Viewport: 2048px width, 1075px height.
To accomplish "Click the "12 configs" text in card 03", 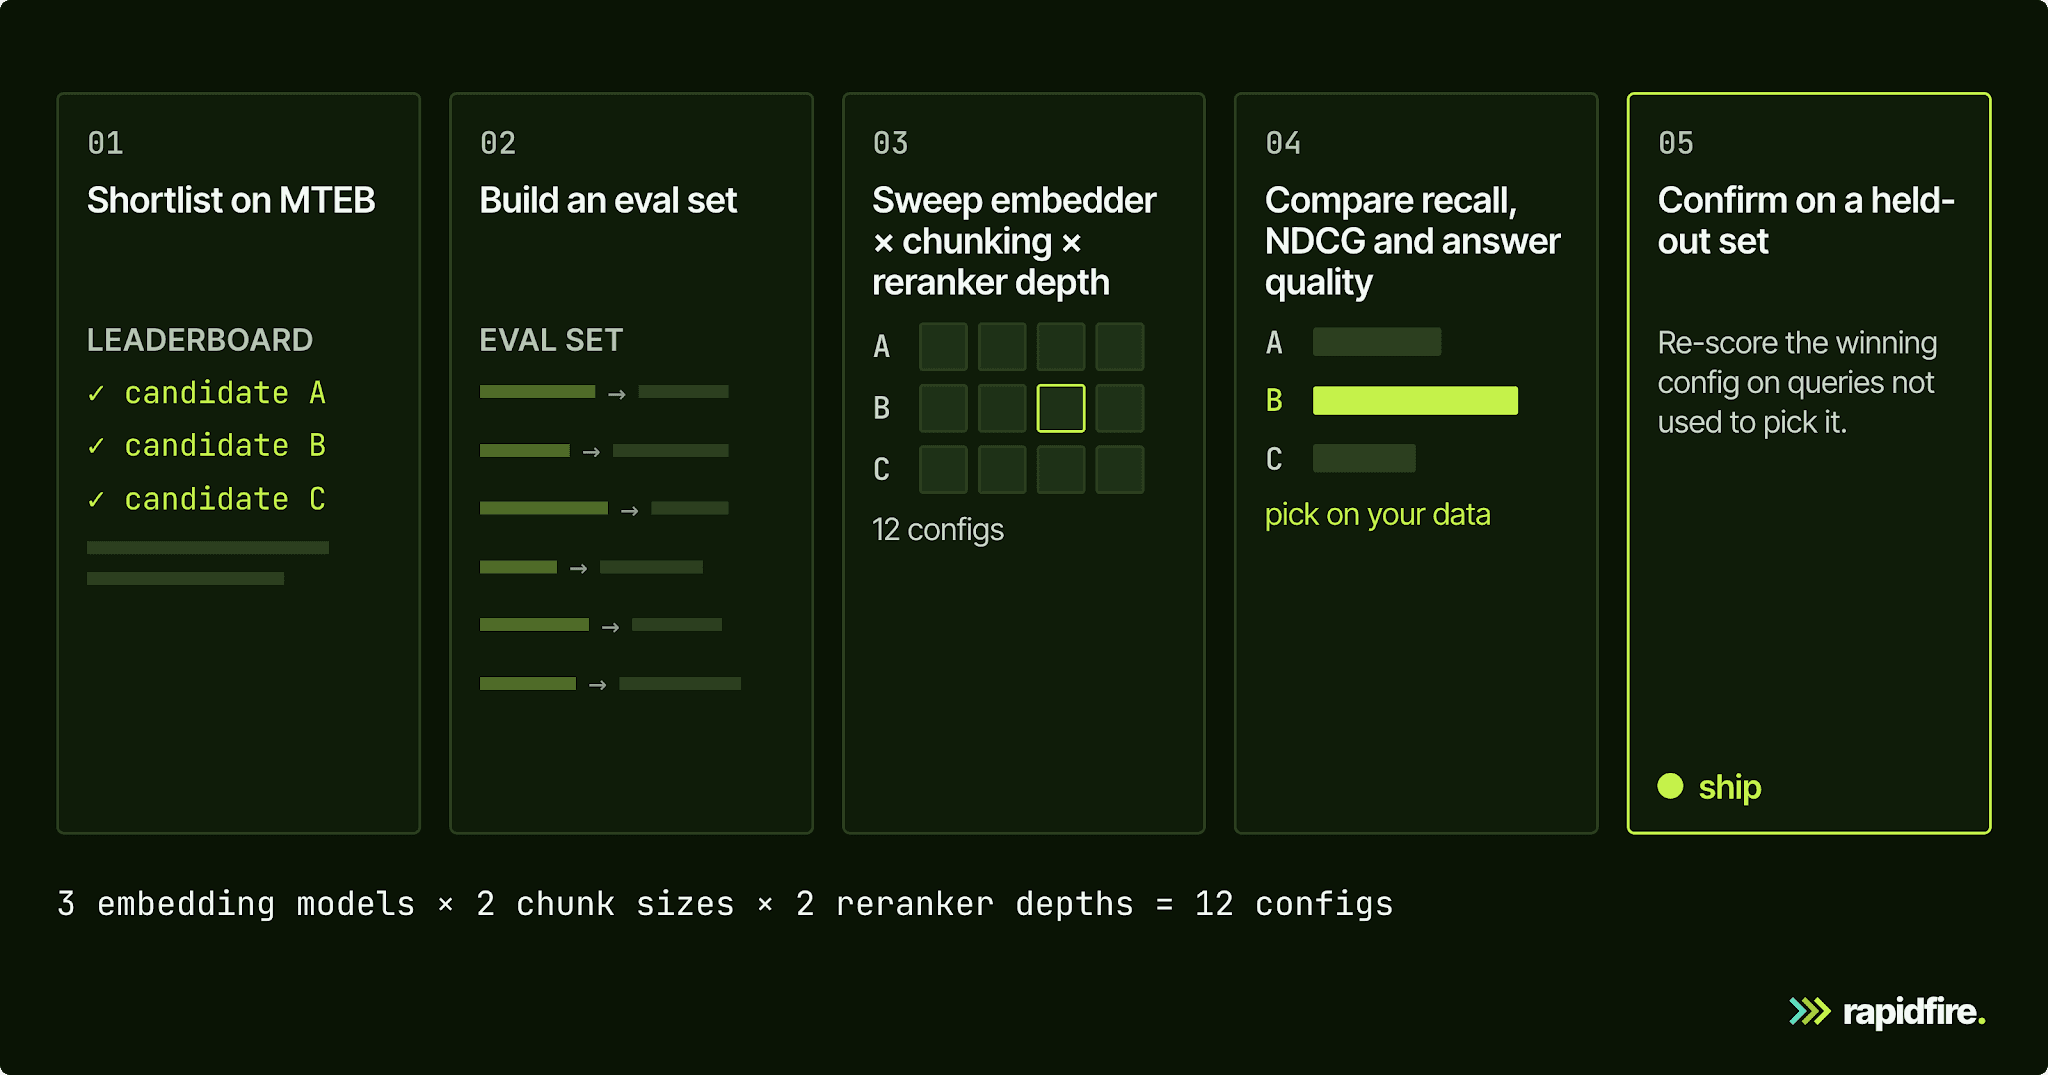I will click(938, 529).
